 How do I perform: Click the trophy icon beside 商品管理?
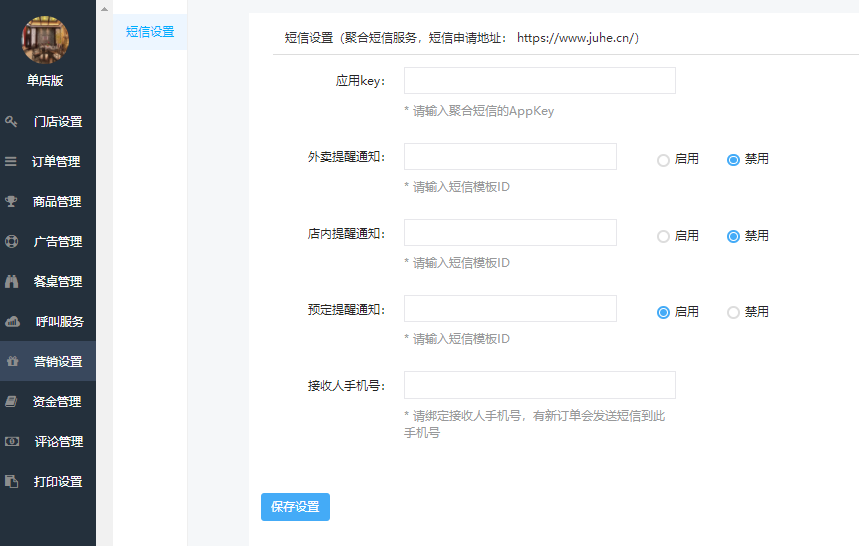(11, 201)
